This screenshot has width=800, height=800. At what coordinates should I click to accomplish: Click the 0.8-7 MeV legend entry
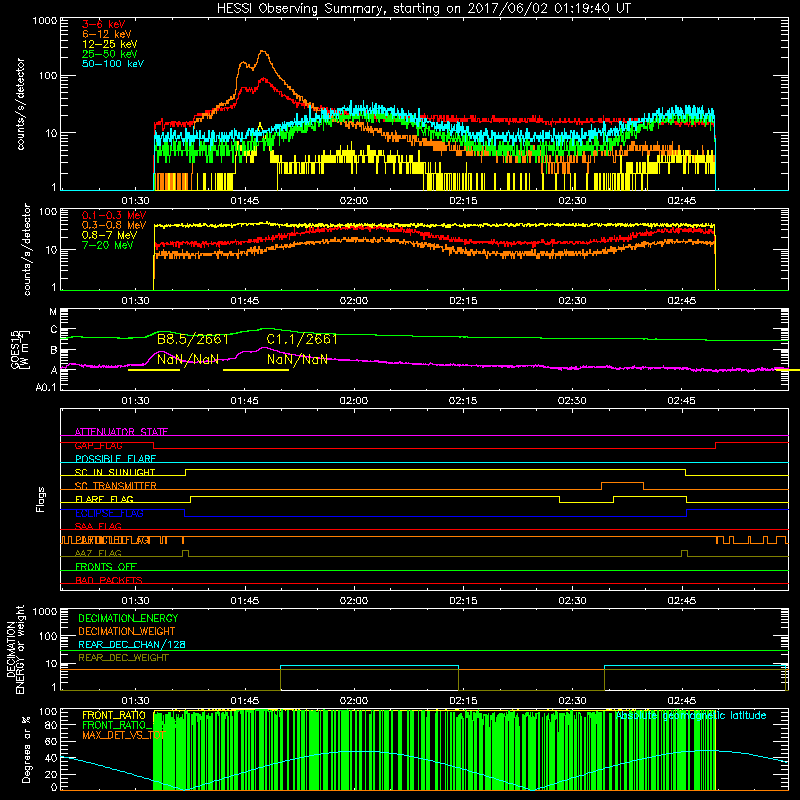109,235
